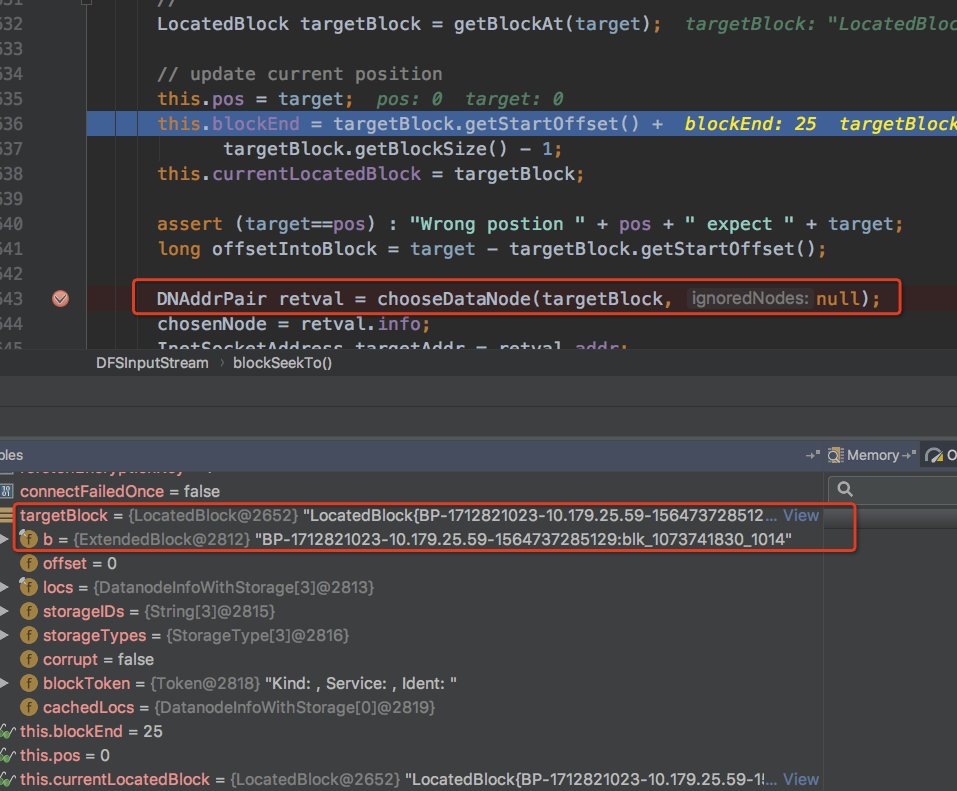Click the magnifier icon in search field
Image resolution: width=957 pixels, height=791 pixels.
[x=845, y=489]
